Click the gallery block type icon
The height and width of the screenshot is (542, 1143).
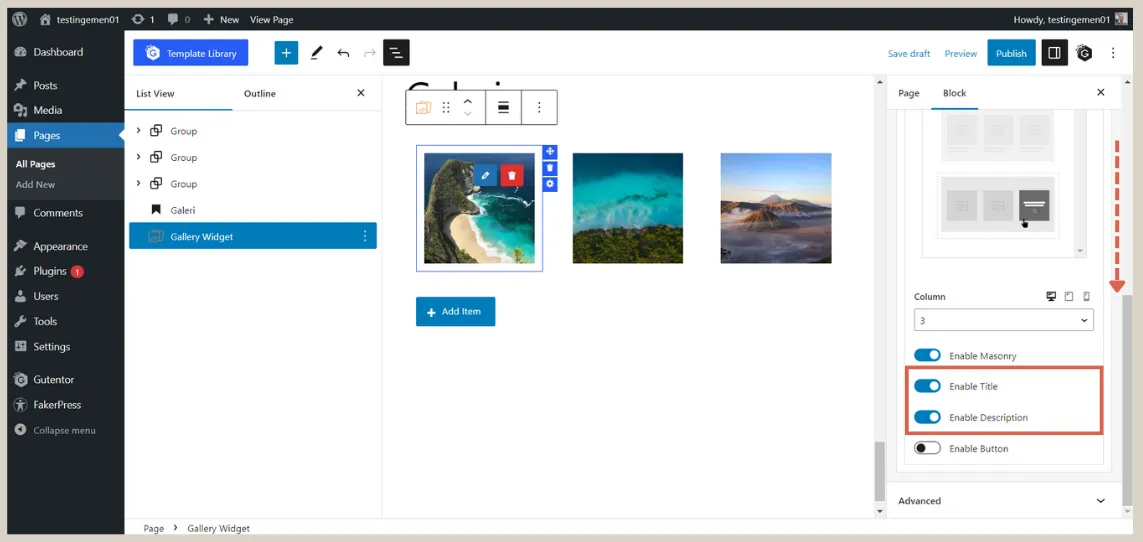424,108
